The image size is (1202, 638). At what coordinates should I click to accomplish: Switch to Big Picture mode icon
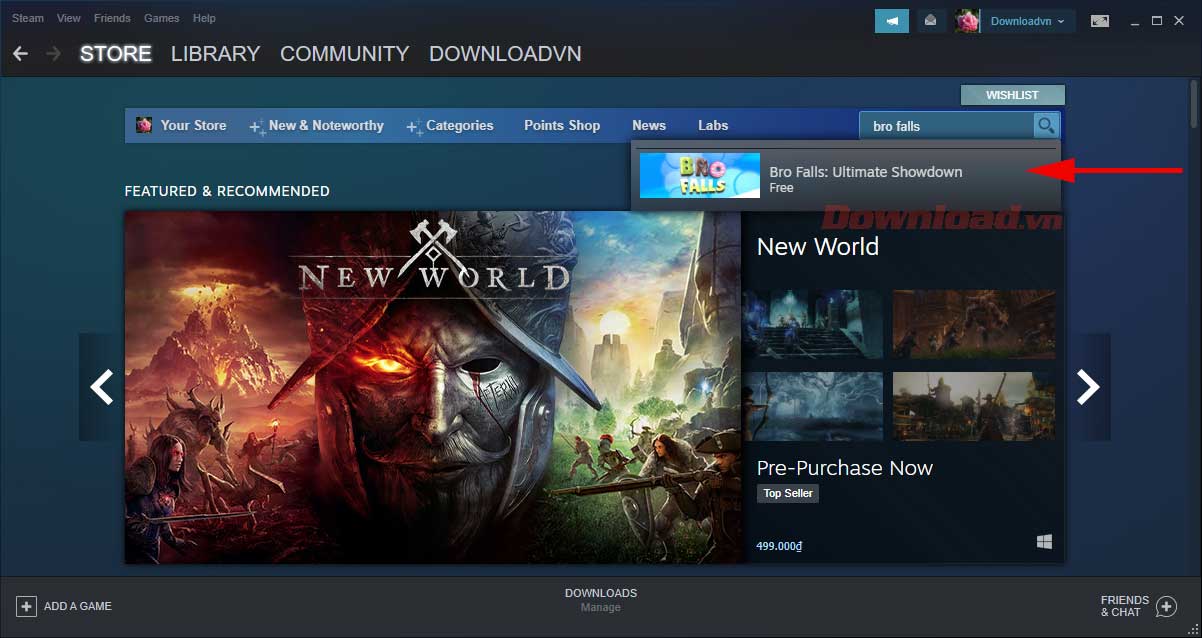1100,21
